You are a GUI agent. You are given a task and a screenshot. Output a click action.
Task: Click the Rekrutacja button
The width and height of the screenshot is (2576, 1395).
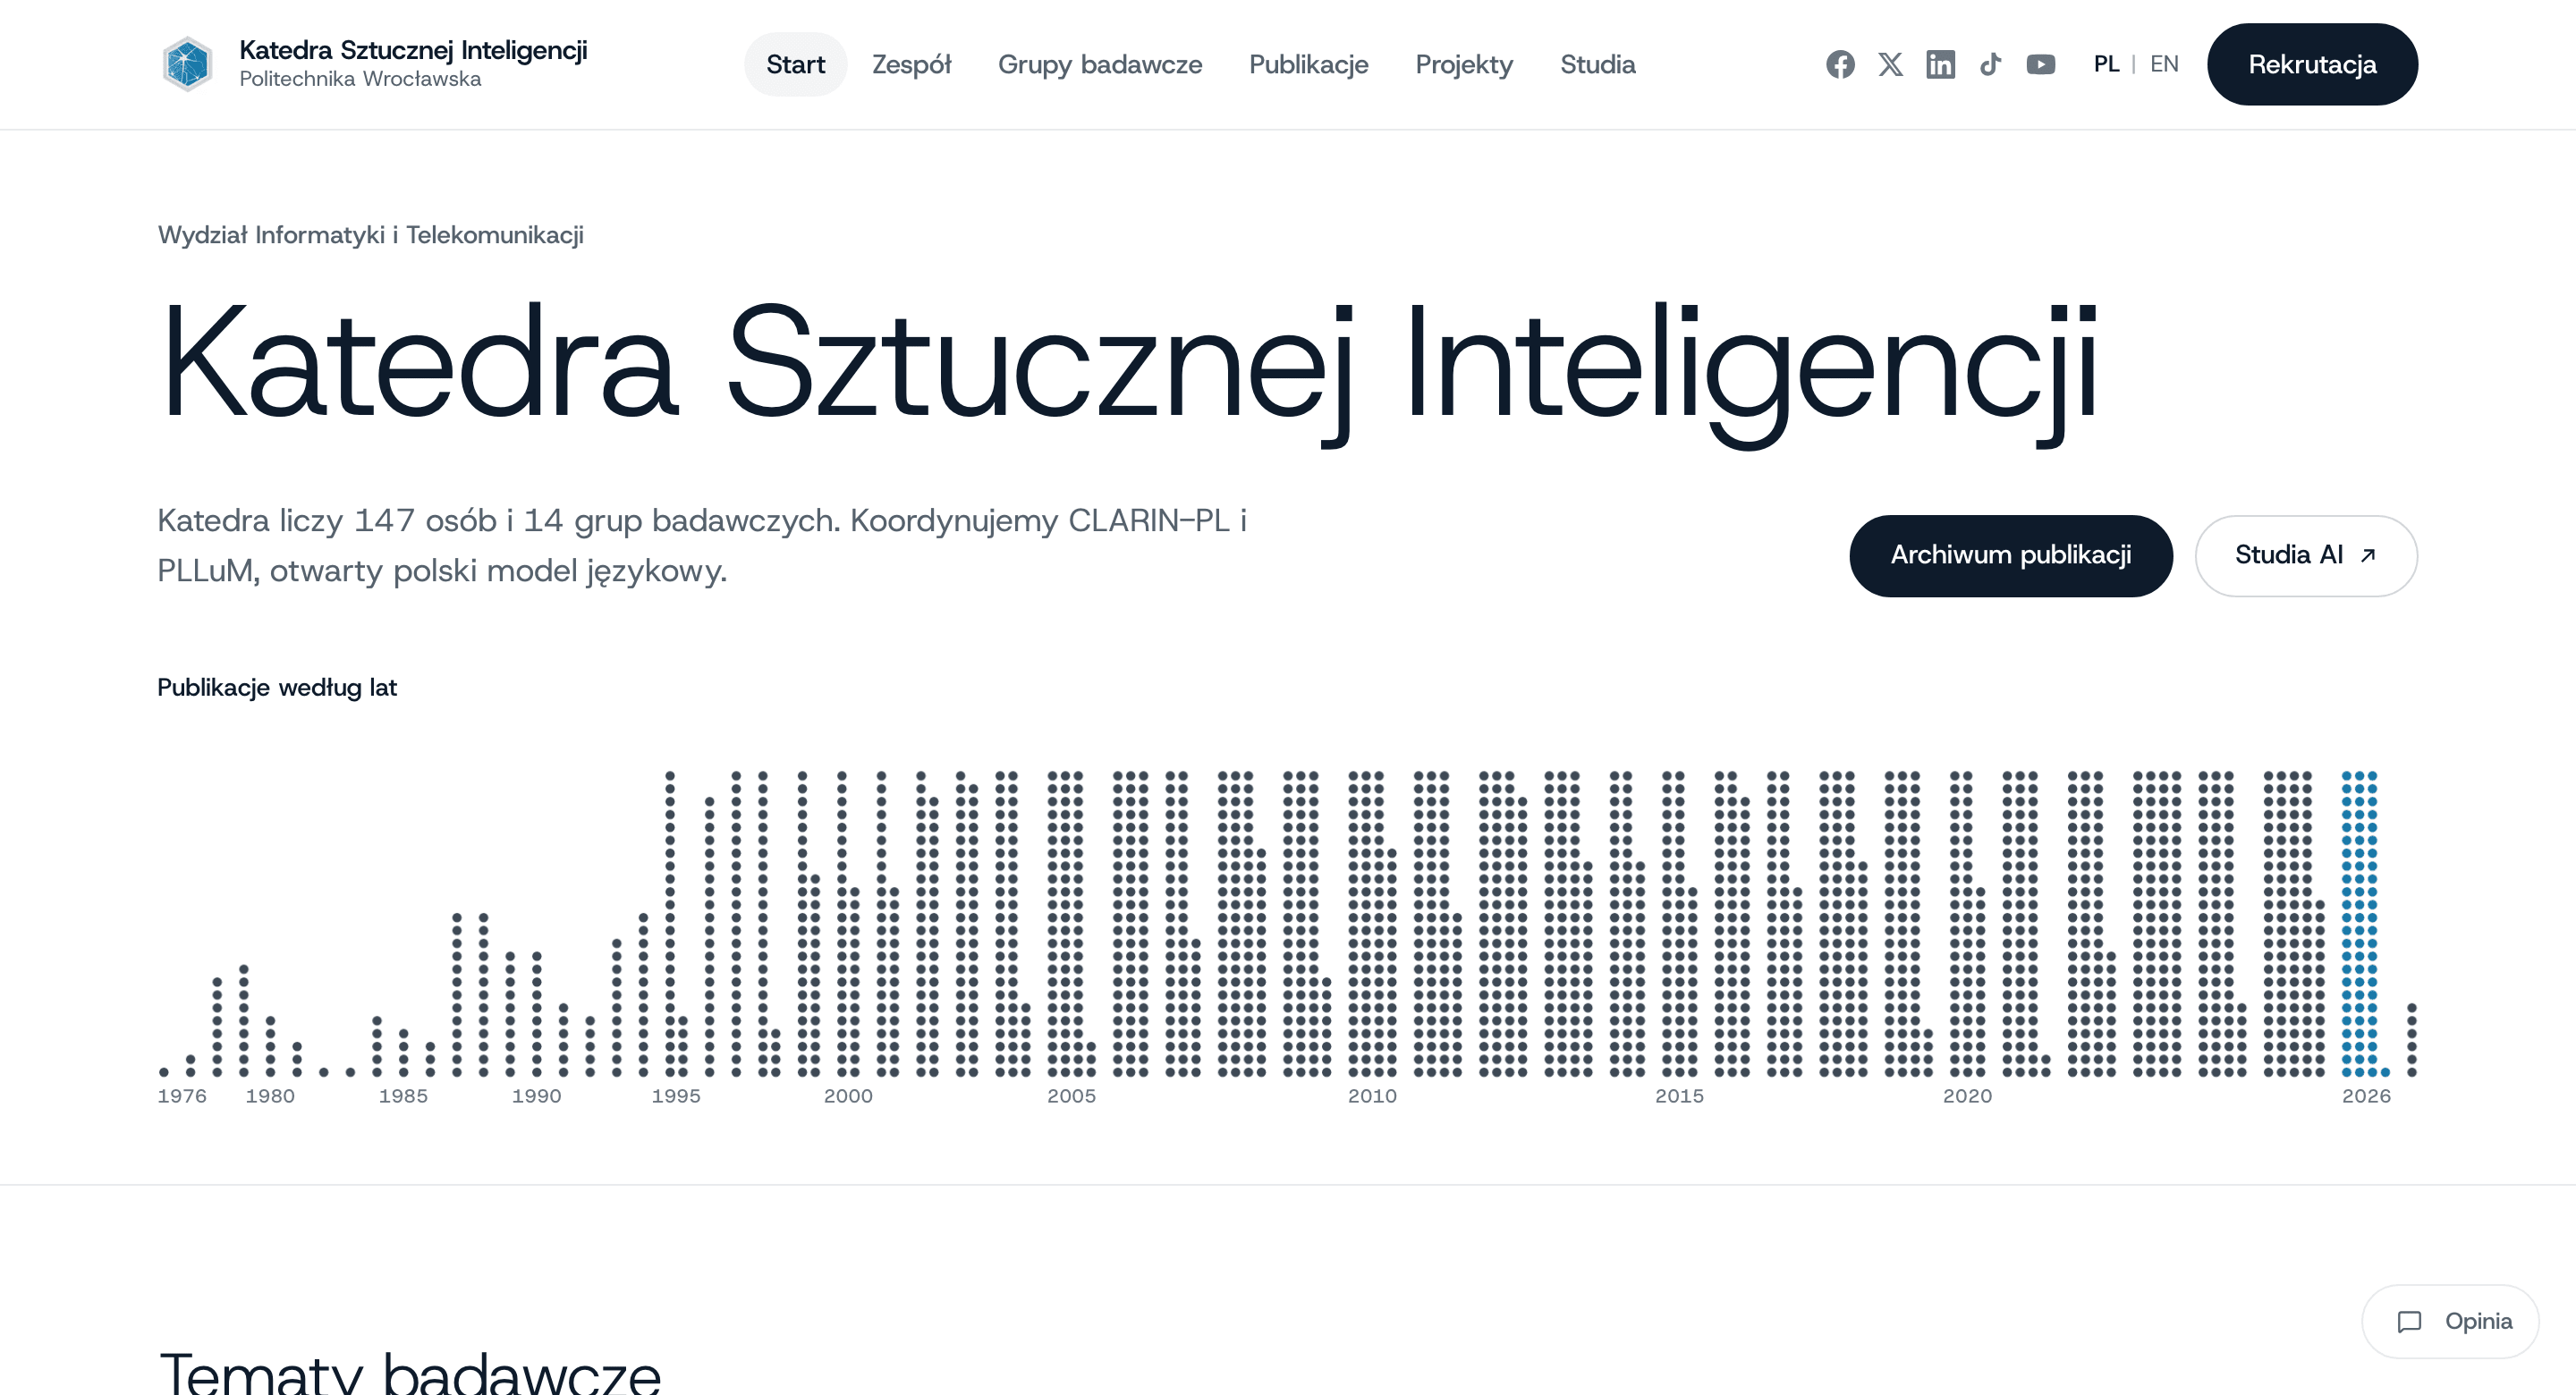pyautogui.click(x=2312, y=64)
